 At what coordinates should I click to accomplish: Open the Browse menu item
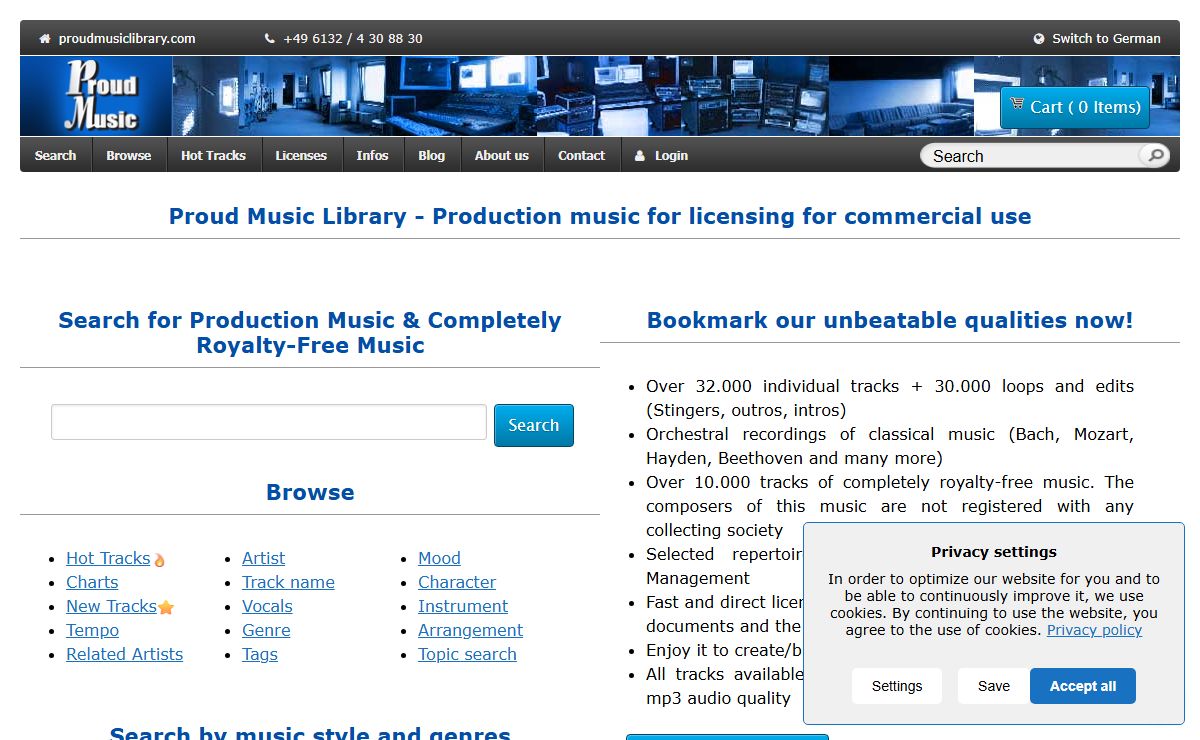coord(129,155)
